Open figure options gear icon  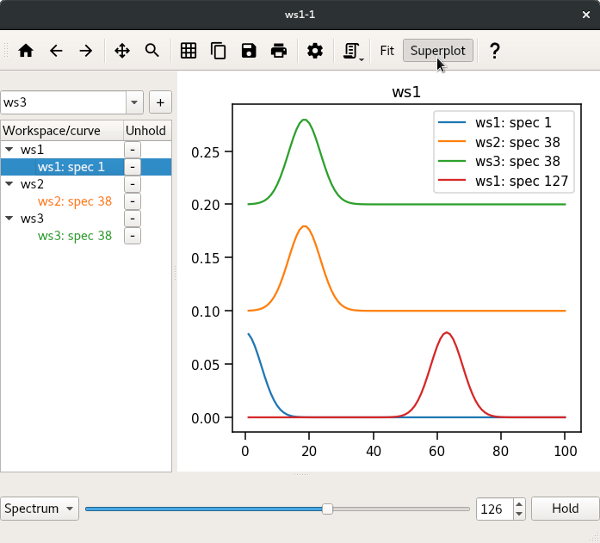coord(315,51)
